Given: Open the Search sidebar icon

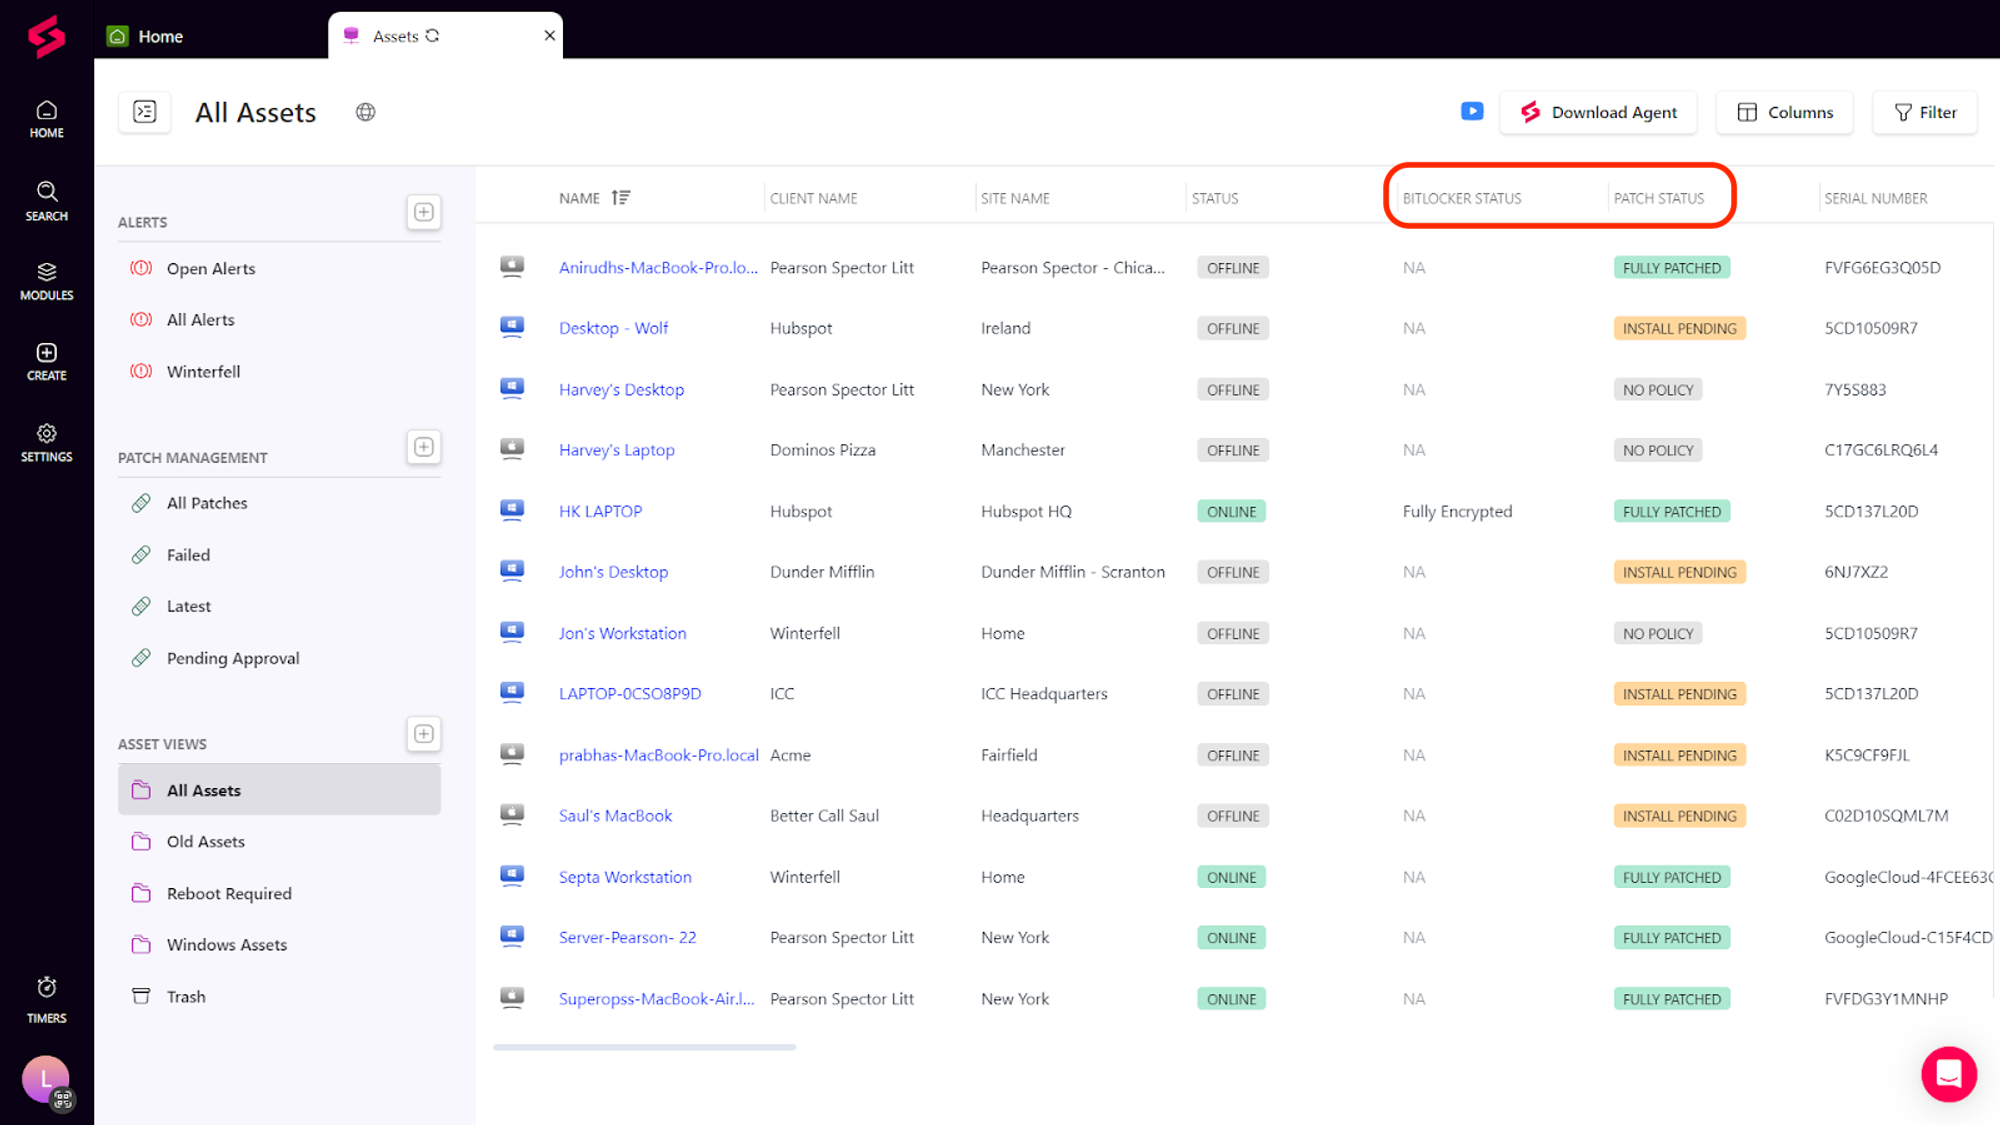Looking at the screenshot, I should [x=46, y=201].
